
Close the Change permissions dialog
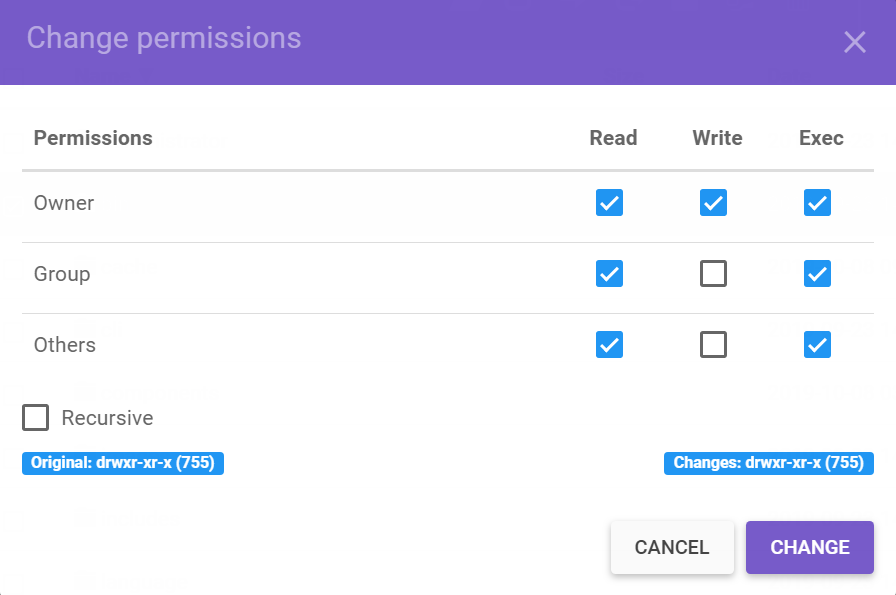point(854,42)
